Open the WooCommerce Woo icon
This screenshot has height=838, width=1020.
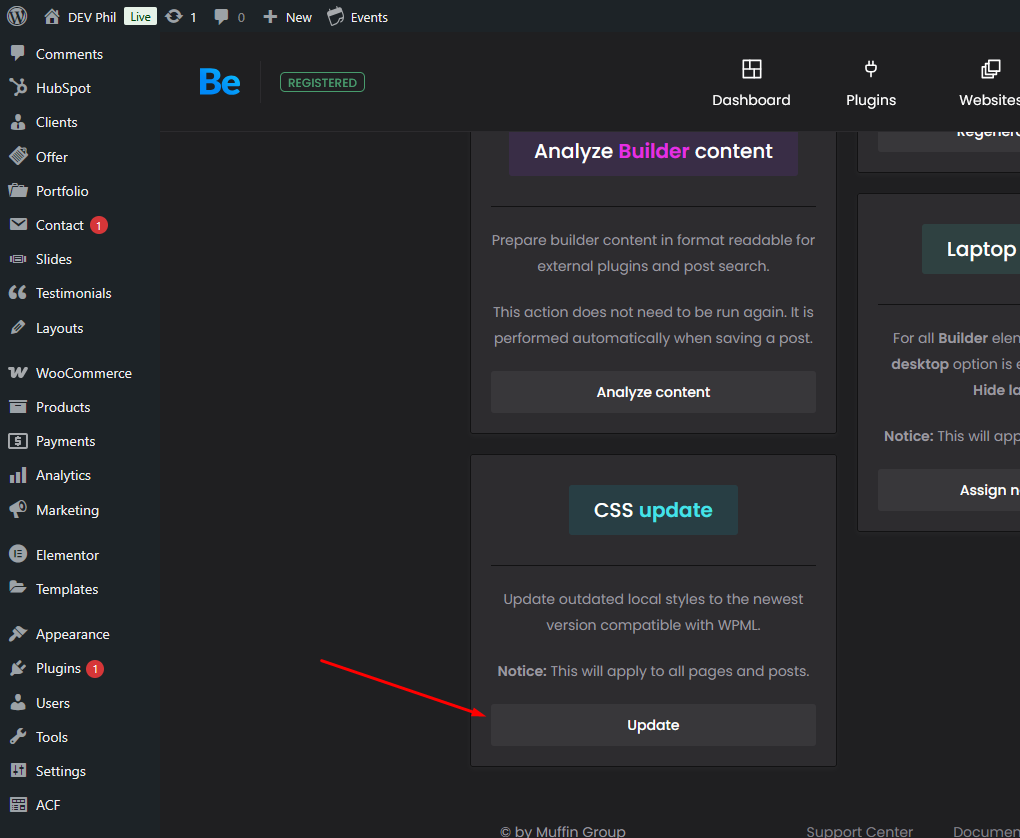[18, 373]
